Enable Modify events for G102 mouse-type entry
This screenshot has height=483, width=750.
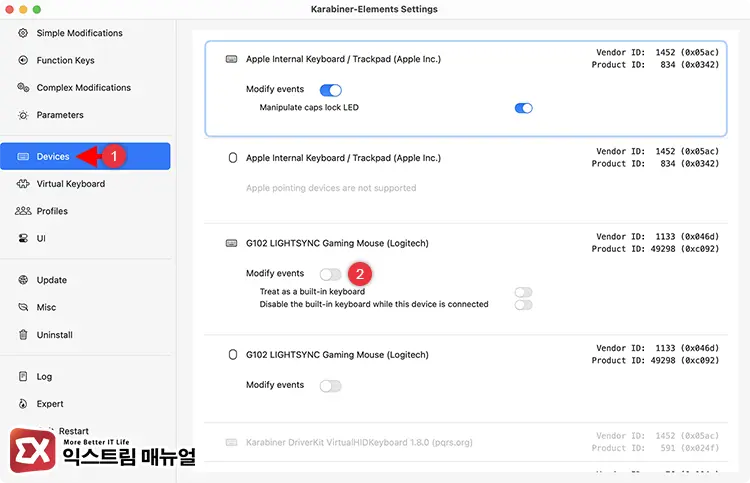point(331,386)
